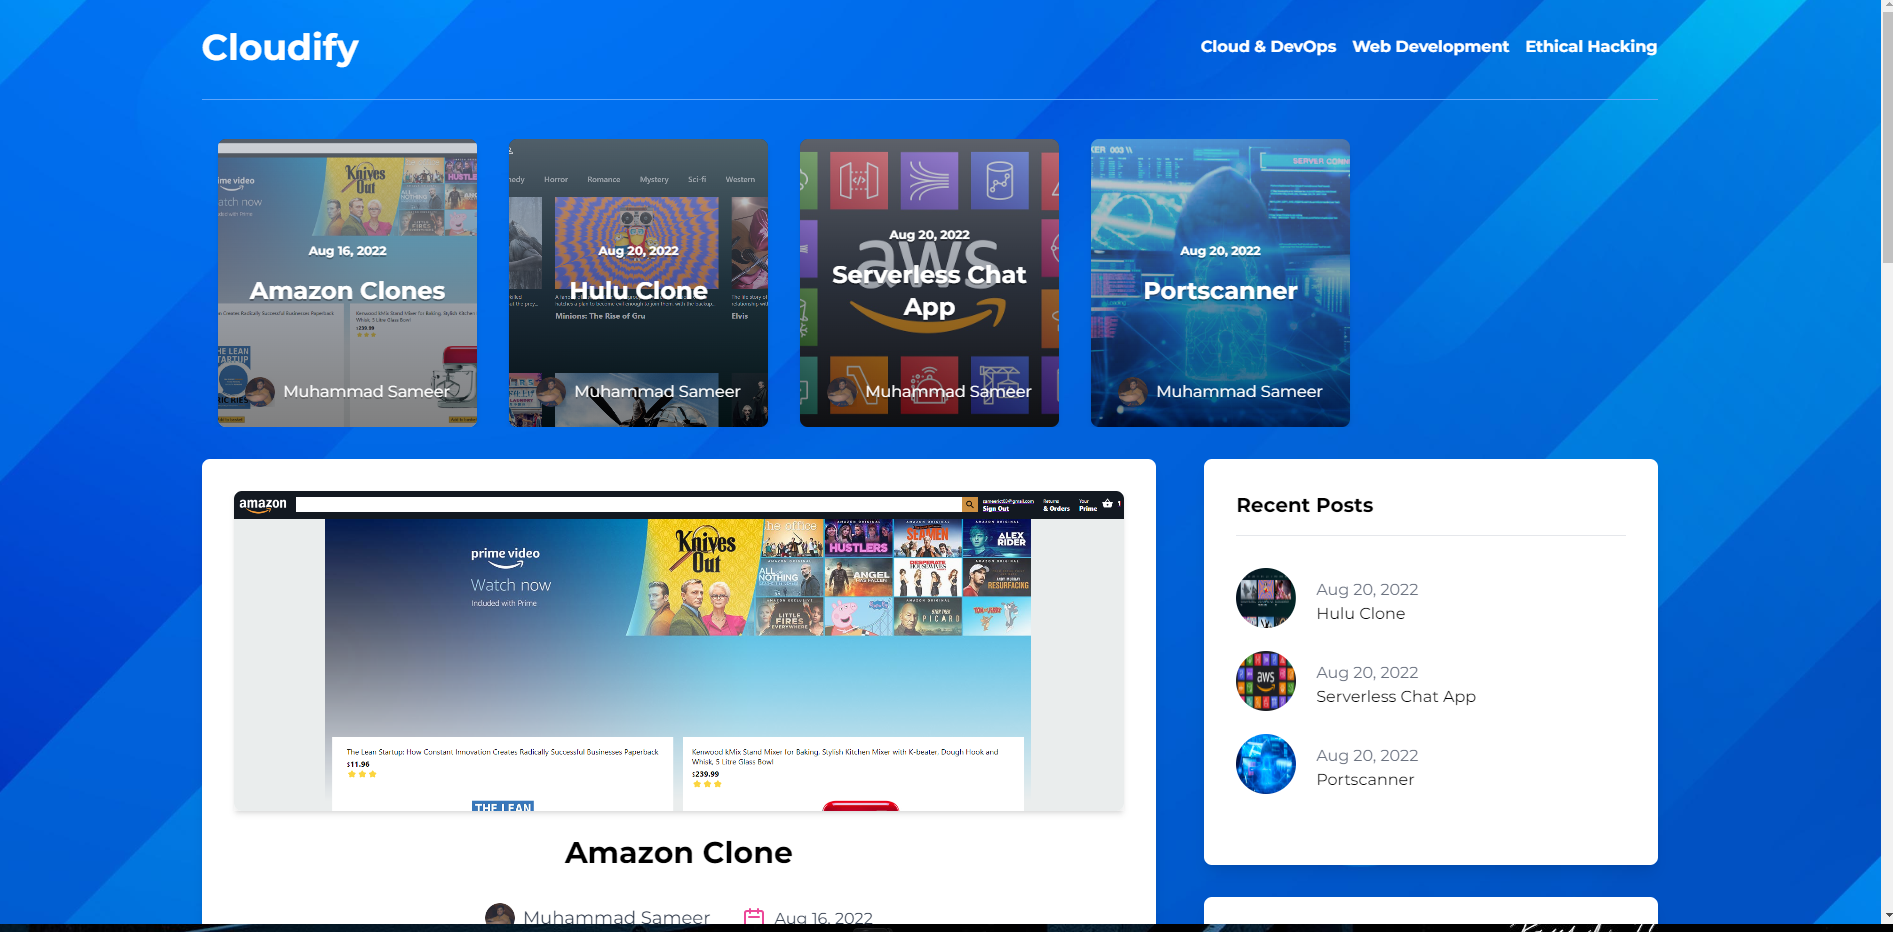Open Portscanner link in Recent Posts

pos(1365,779)
